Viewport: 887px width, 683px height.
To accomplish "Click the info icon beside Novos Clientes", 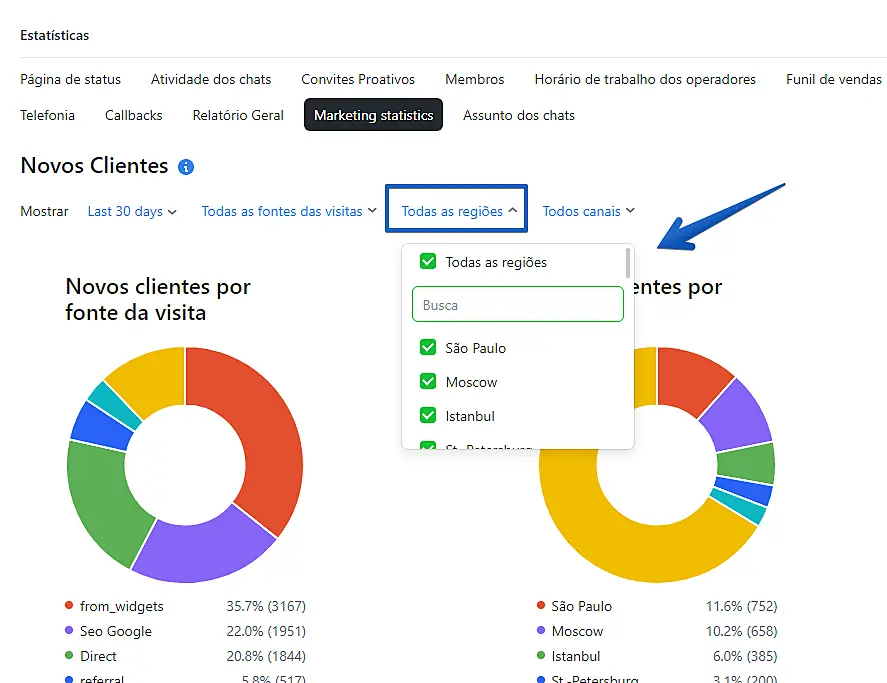I will (x=186, y=167).
